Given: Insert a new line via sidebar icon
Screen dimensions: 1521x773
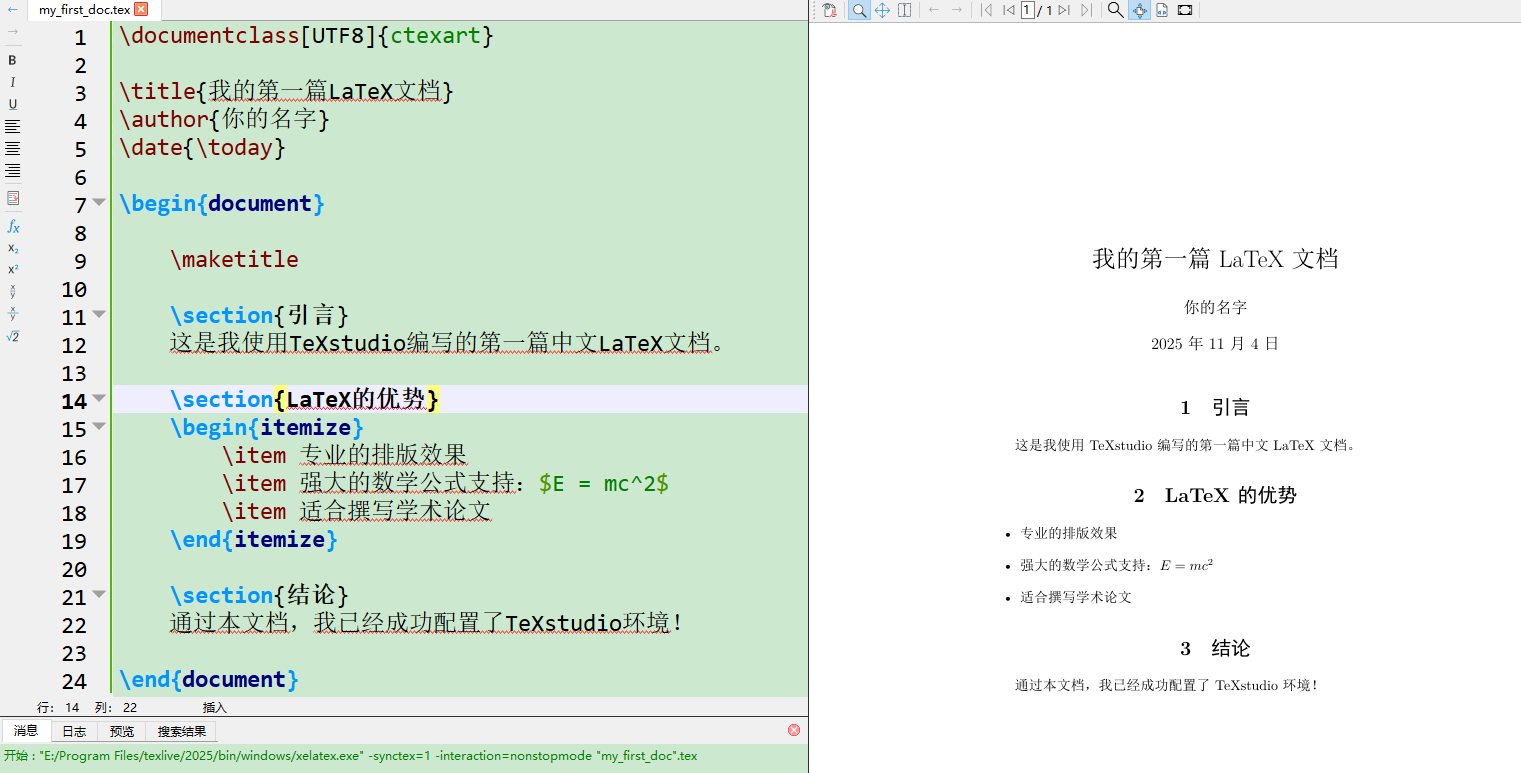Looking at the screenshot, I should (x=13, y=198).
